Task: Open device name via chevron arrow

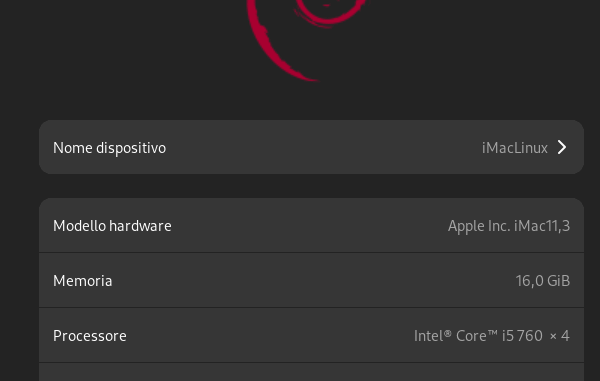Action: click(x=562, y=147)
